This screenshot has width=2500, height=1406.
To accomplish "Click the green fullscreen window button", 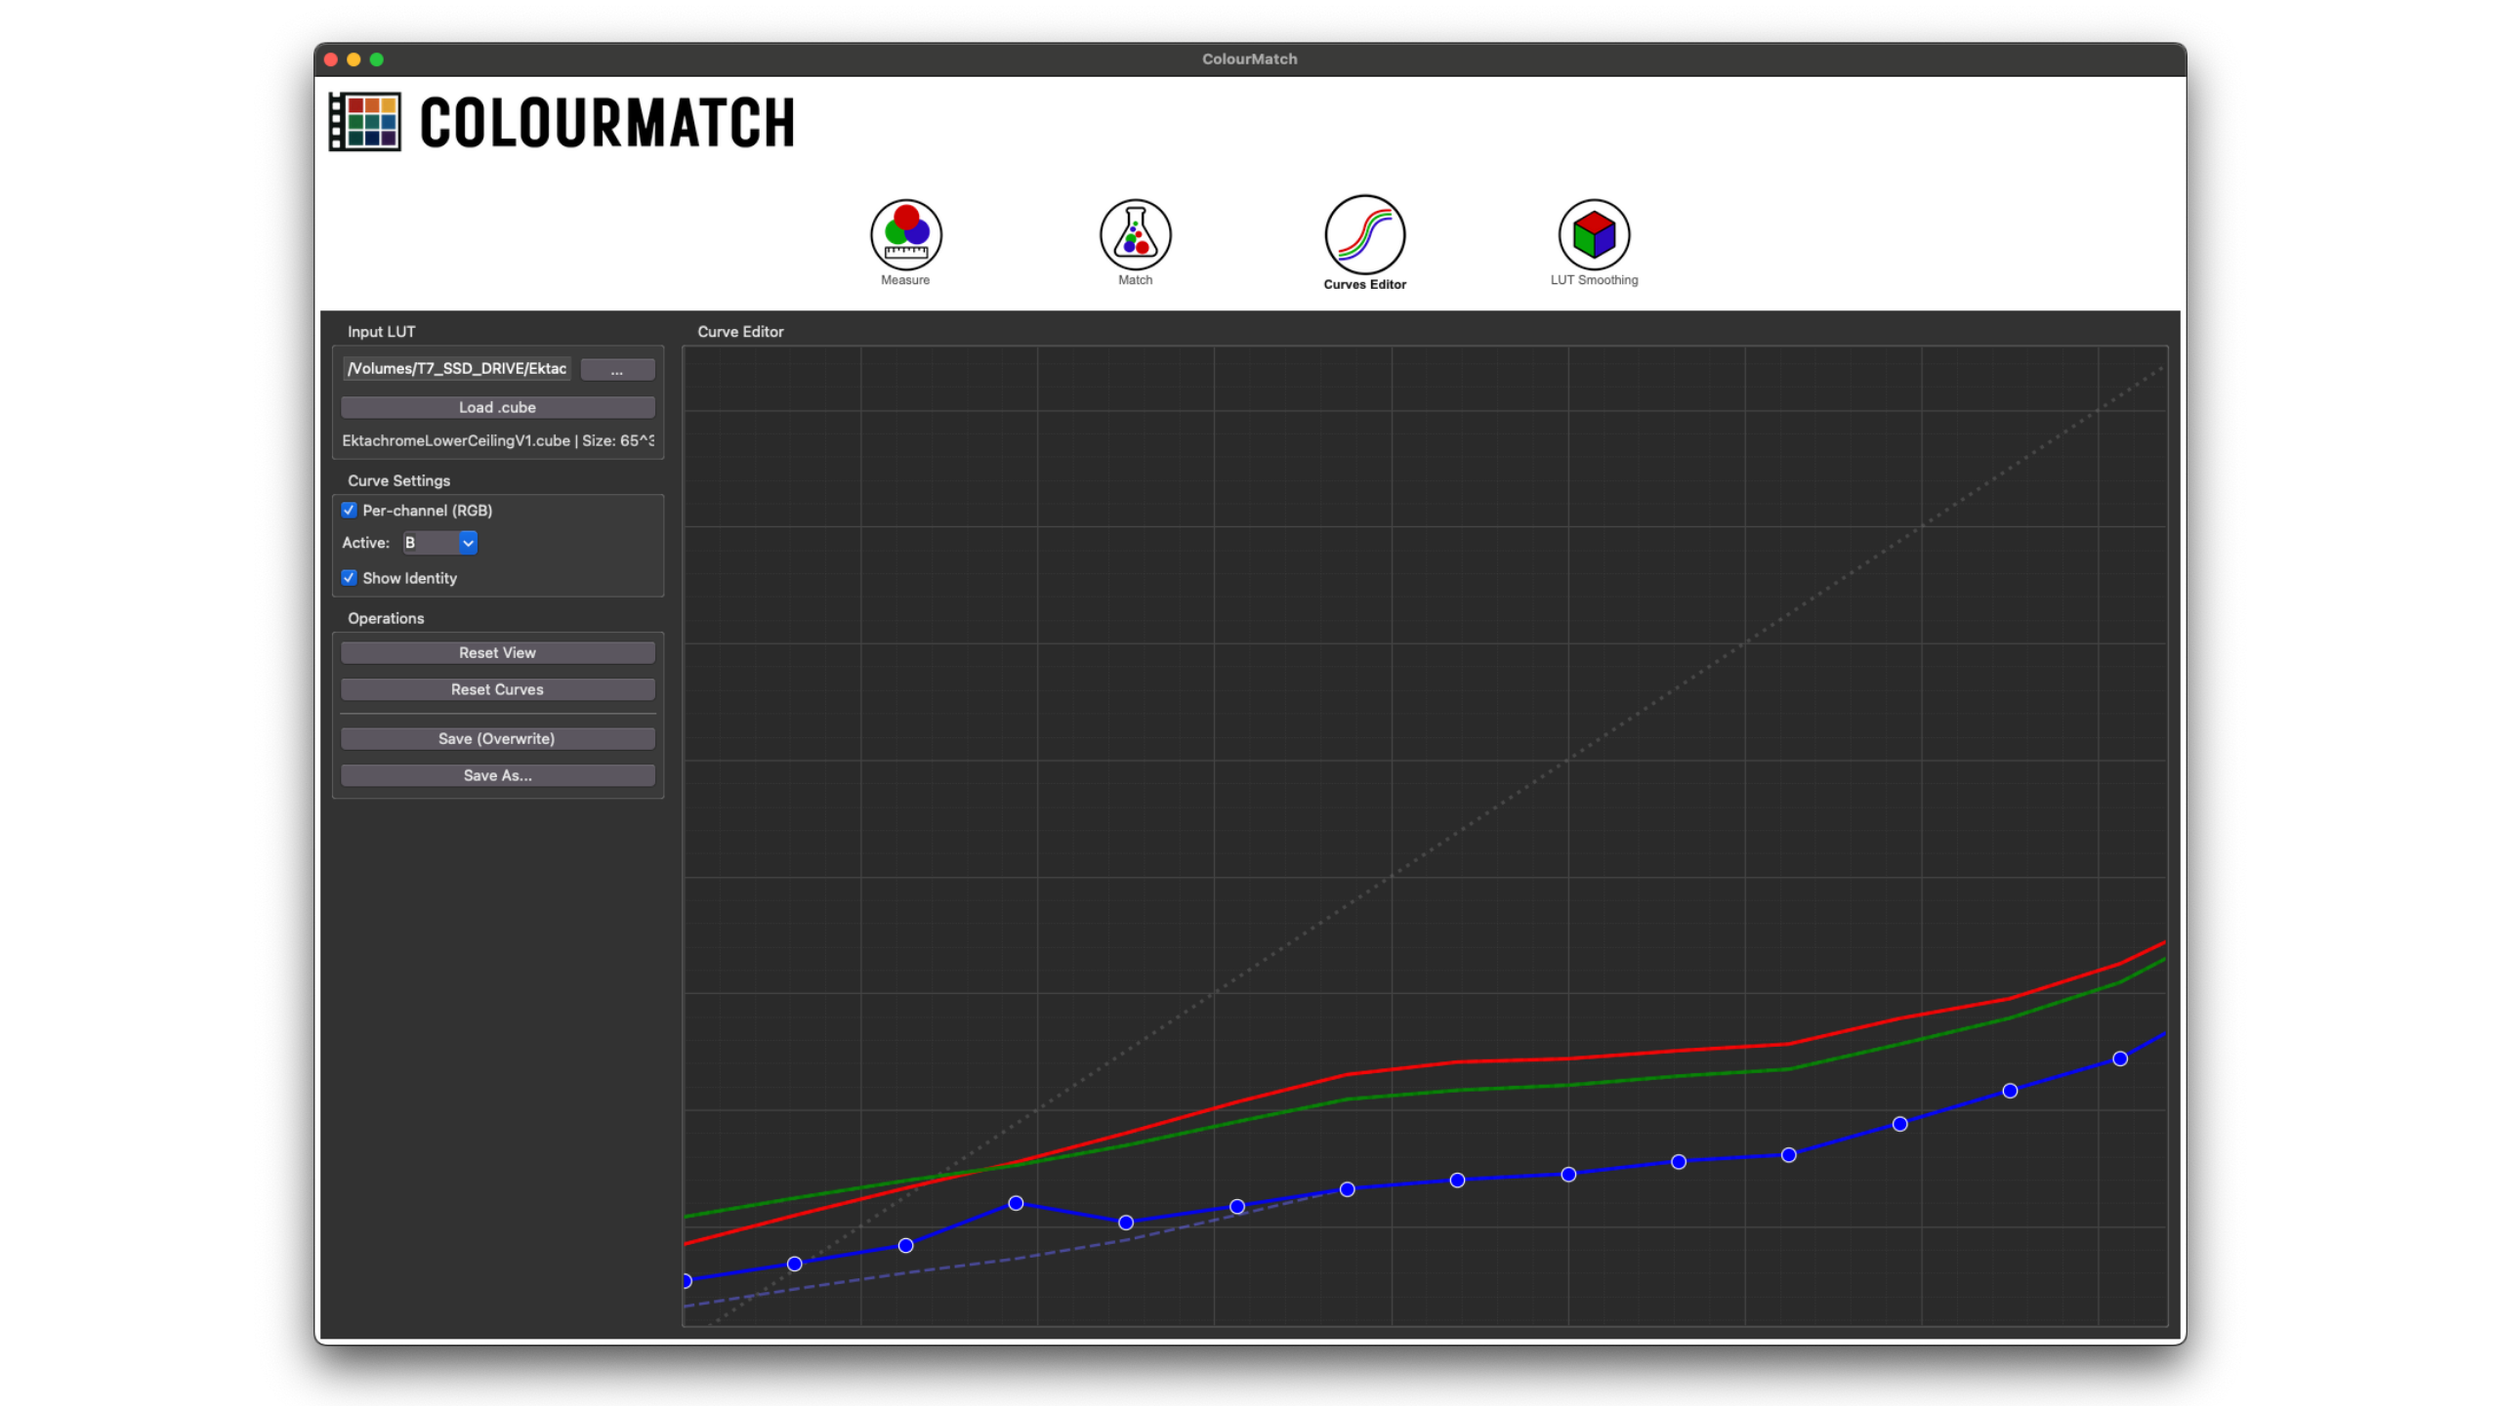I will [377, 60].
